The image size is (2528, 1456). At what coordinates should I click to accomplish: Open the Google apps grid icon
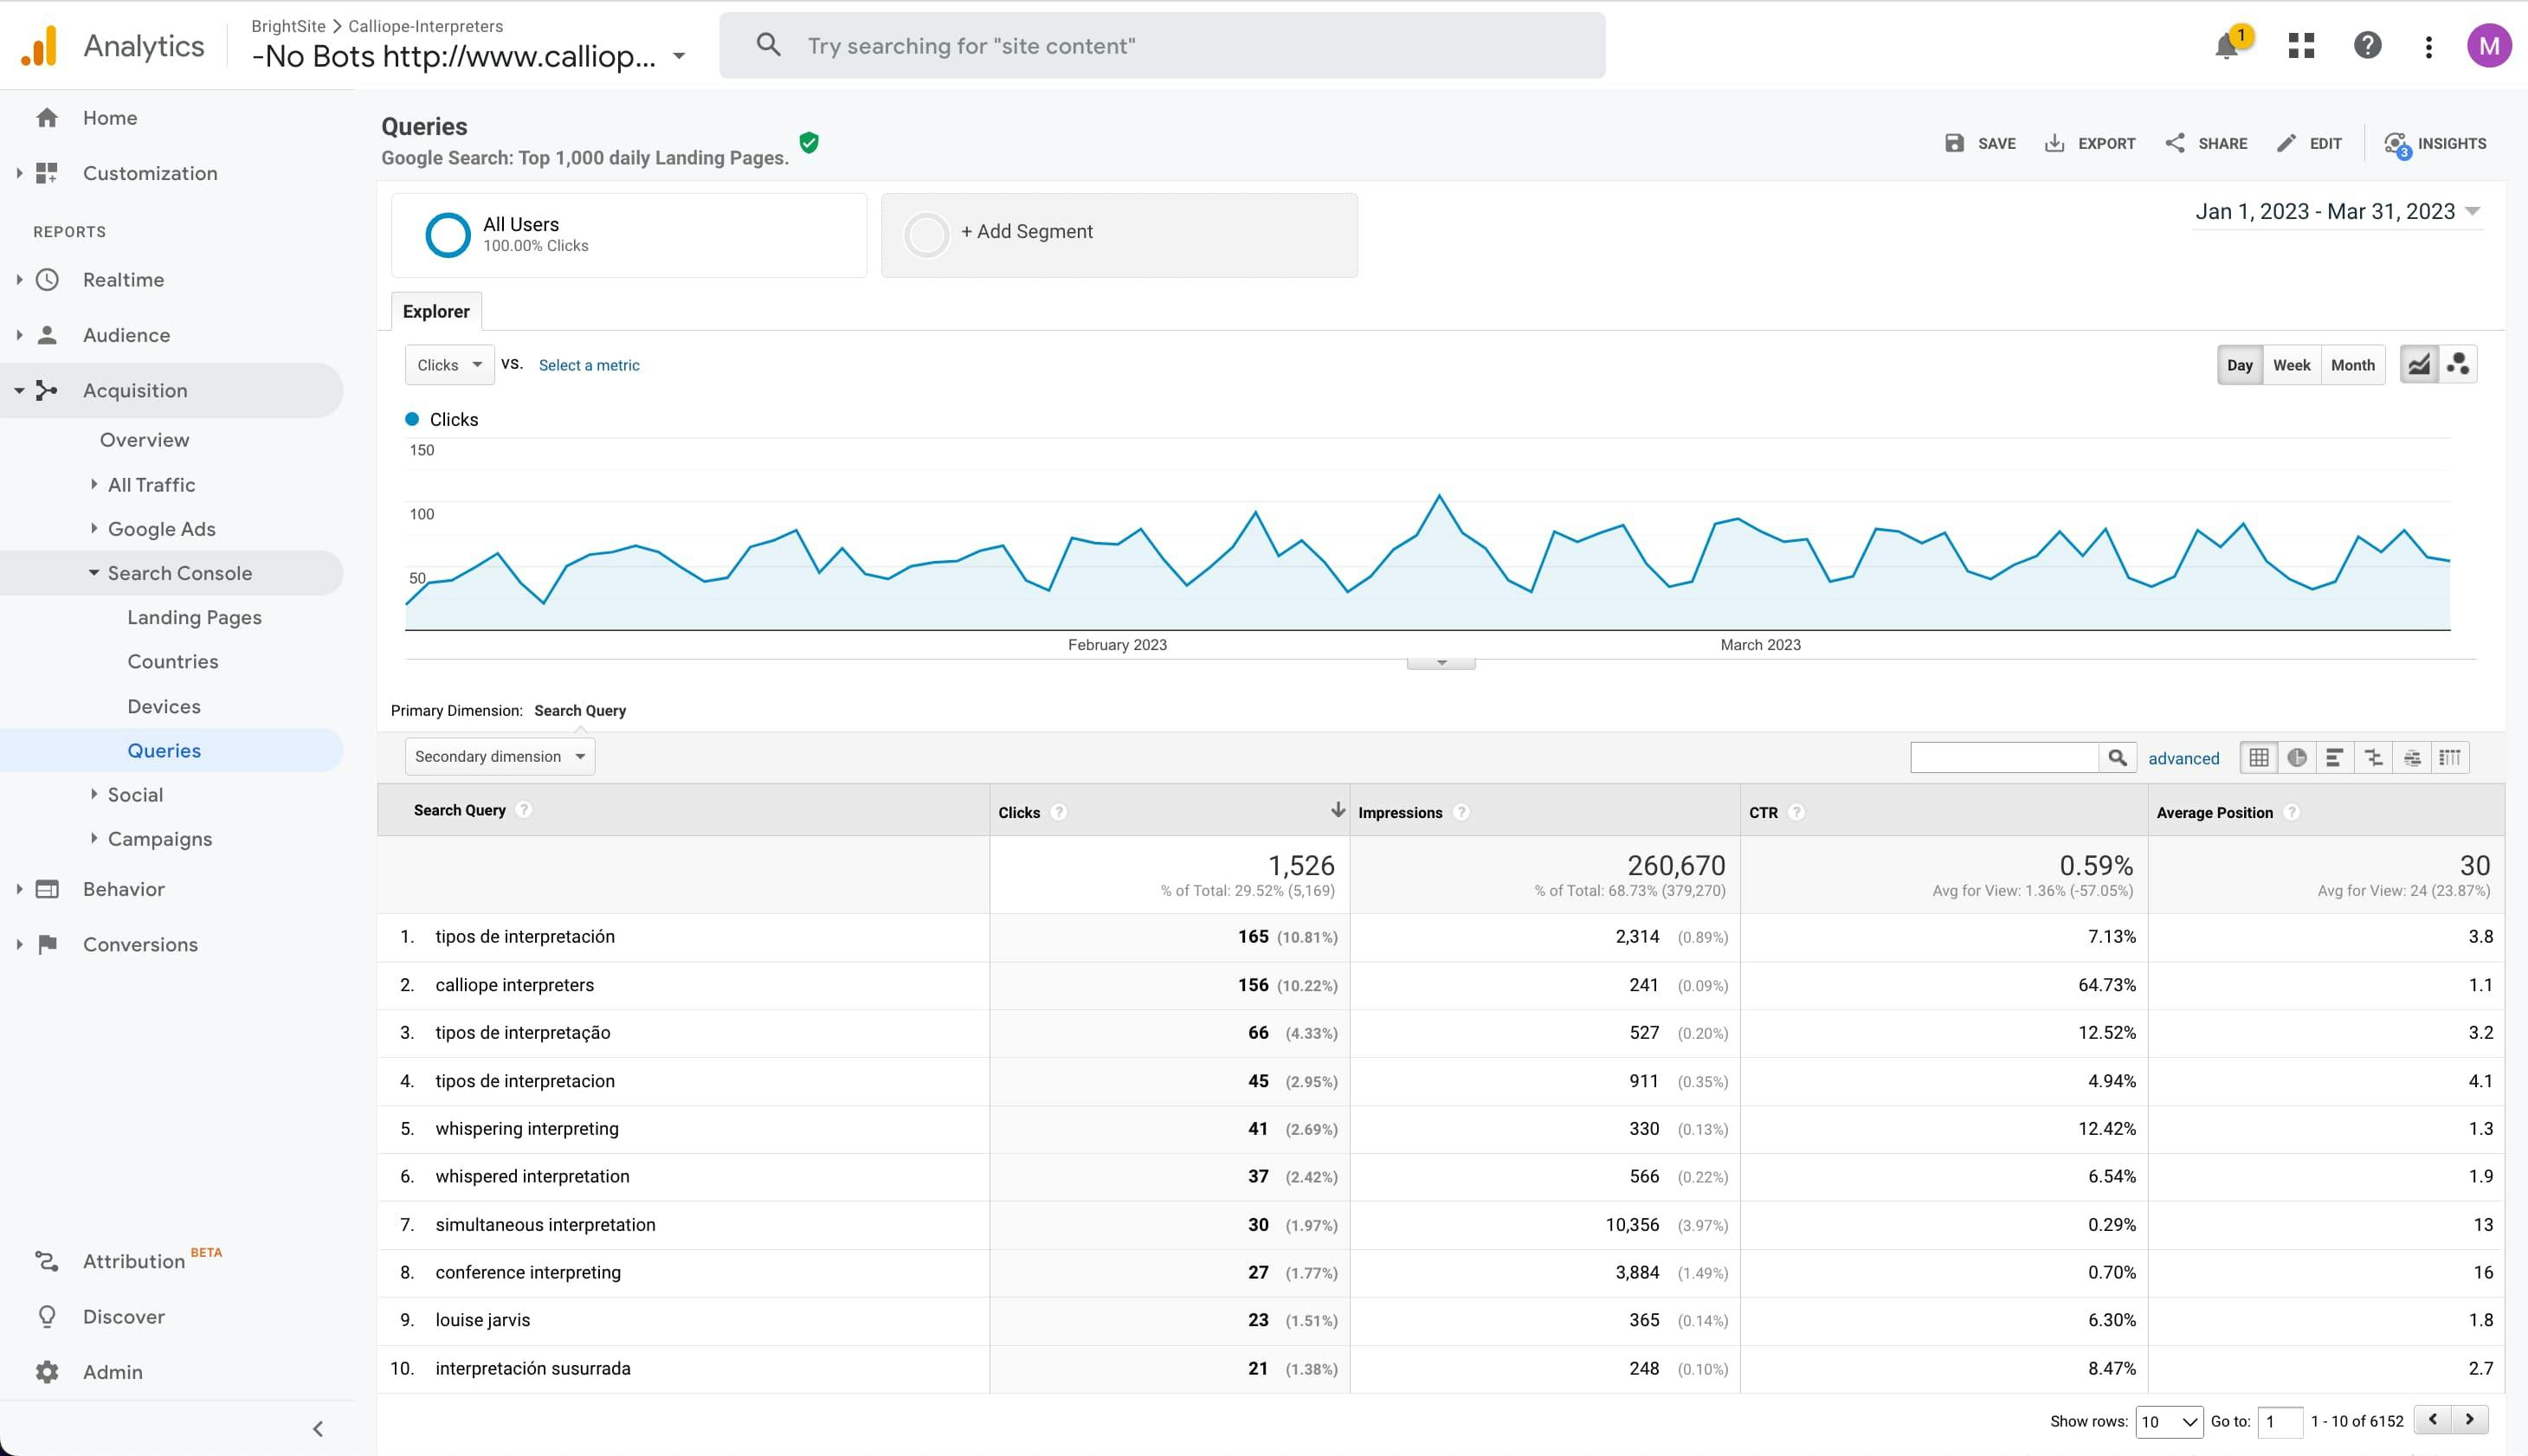(2301, 46)
